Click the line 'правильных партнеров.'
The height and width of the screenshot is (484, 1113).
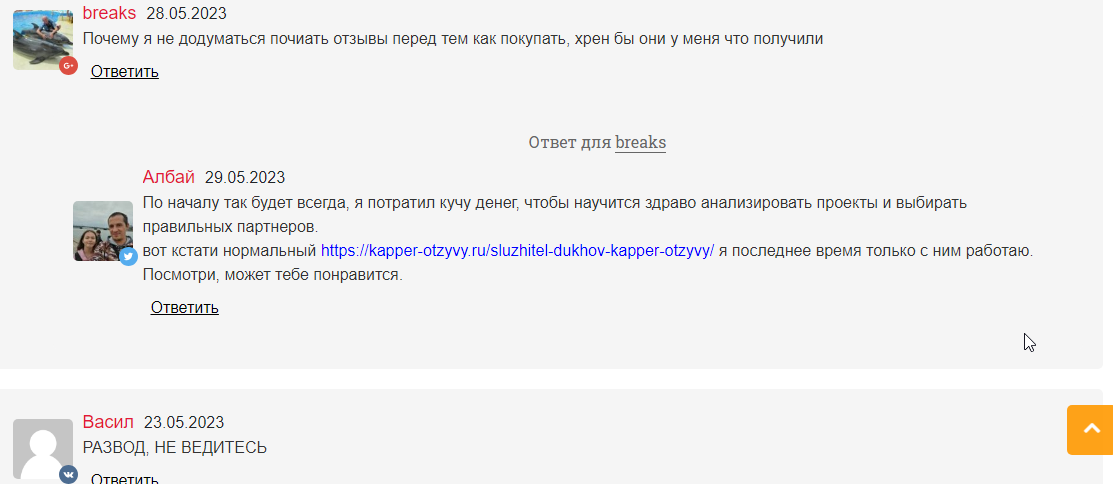coord(231,228)
